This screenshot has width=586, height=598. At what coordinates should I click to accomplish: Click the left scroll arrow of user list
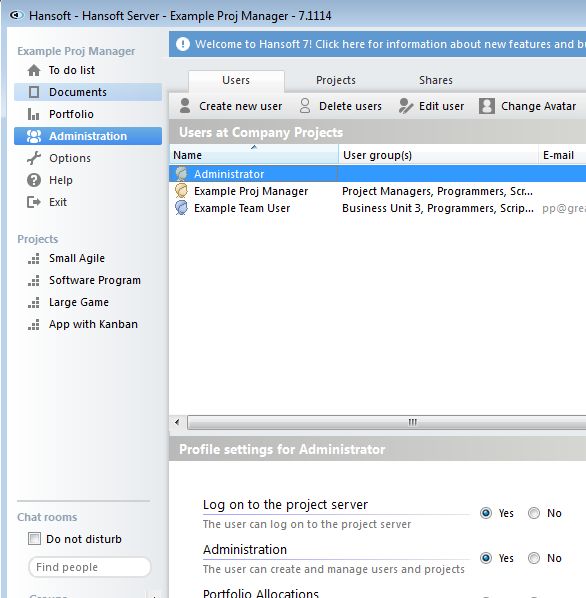177,422
